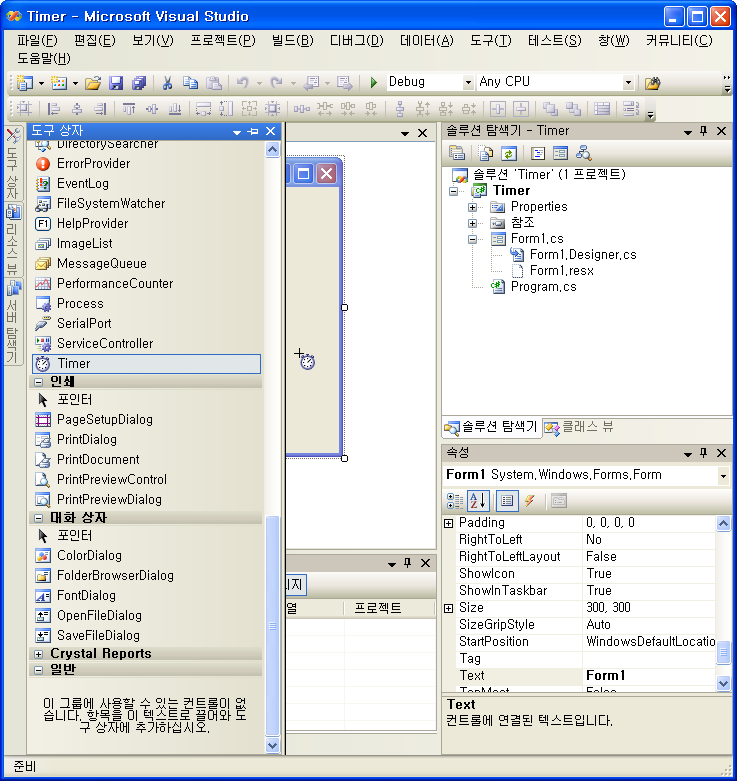Select ColorDialog in the toolbox
The height and width of the screenshot is (781, 737).
88,555
